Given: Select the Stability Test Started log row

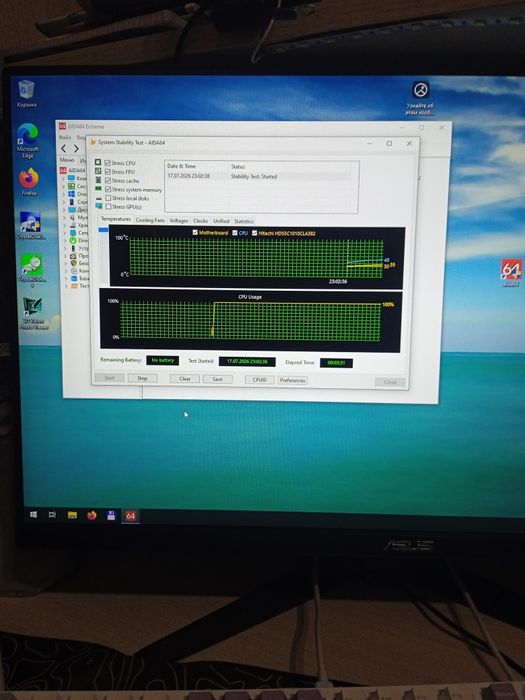Looking at the screenshot, I should (259, 176).
